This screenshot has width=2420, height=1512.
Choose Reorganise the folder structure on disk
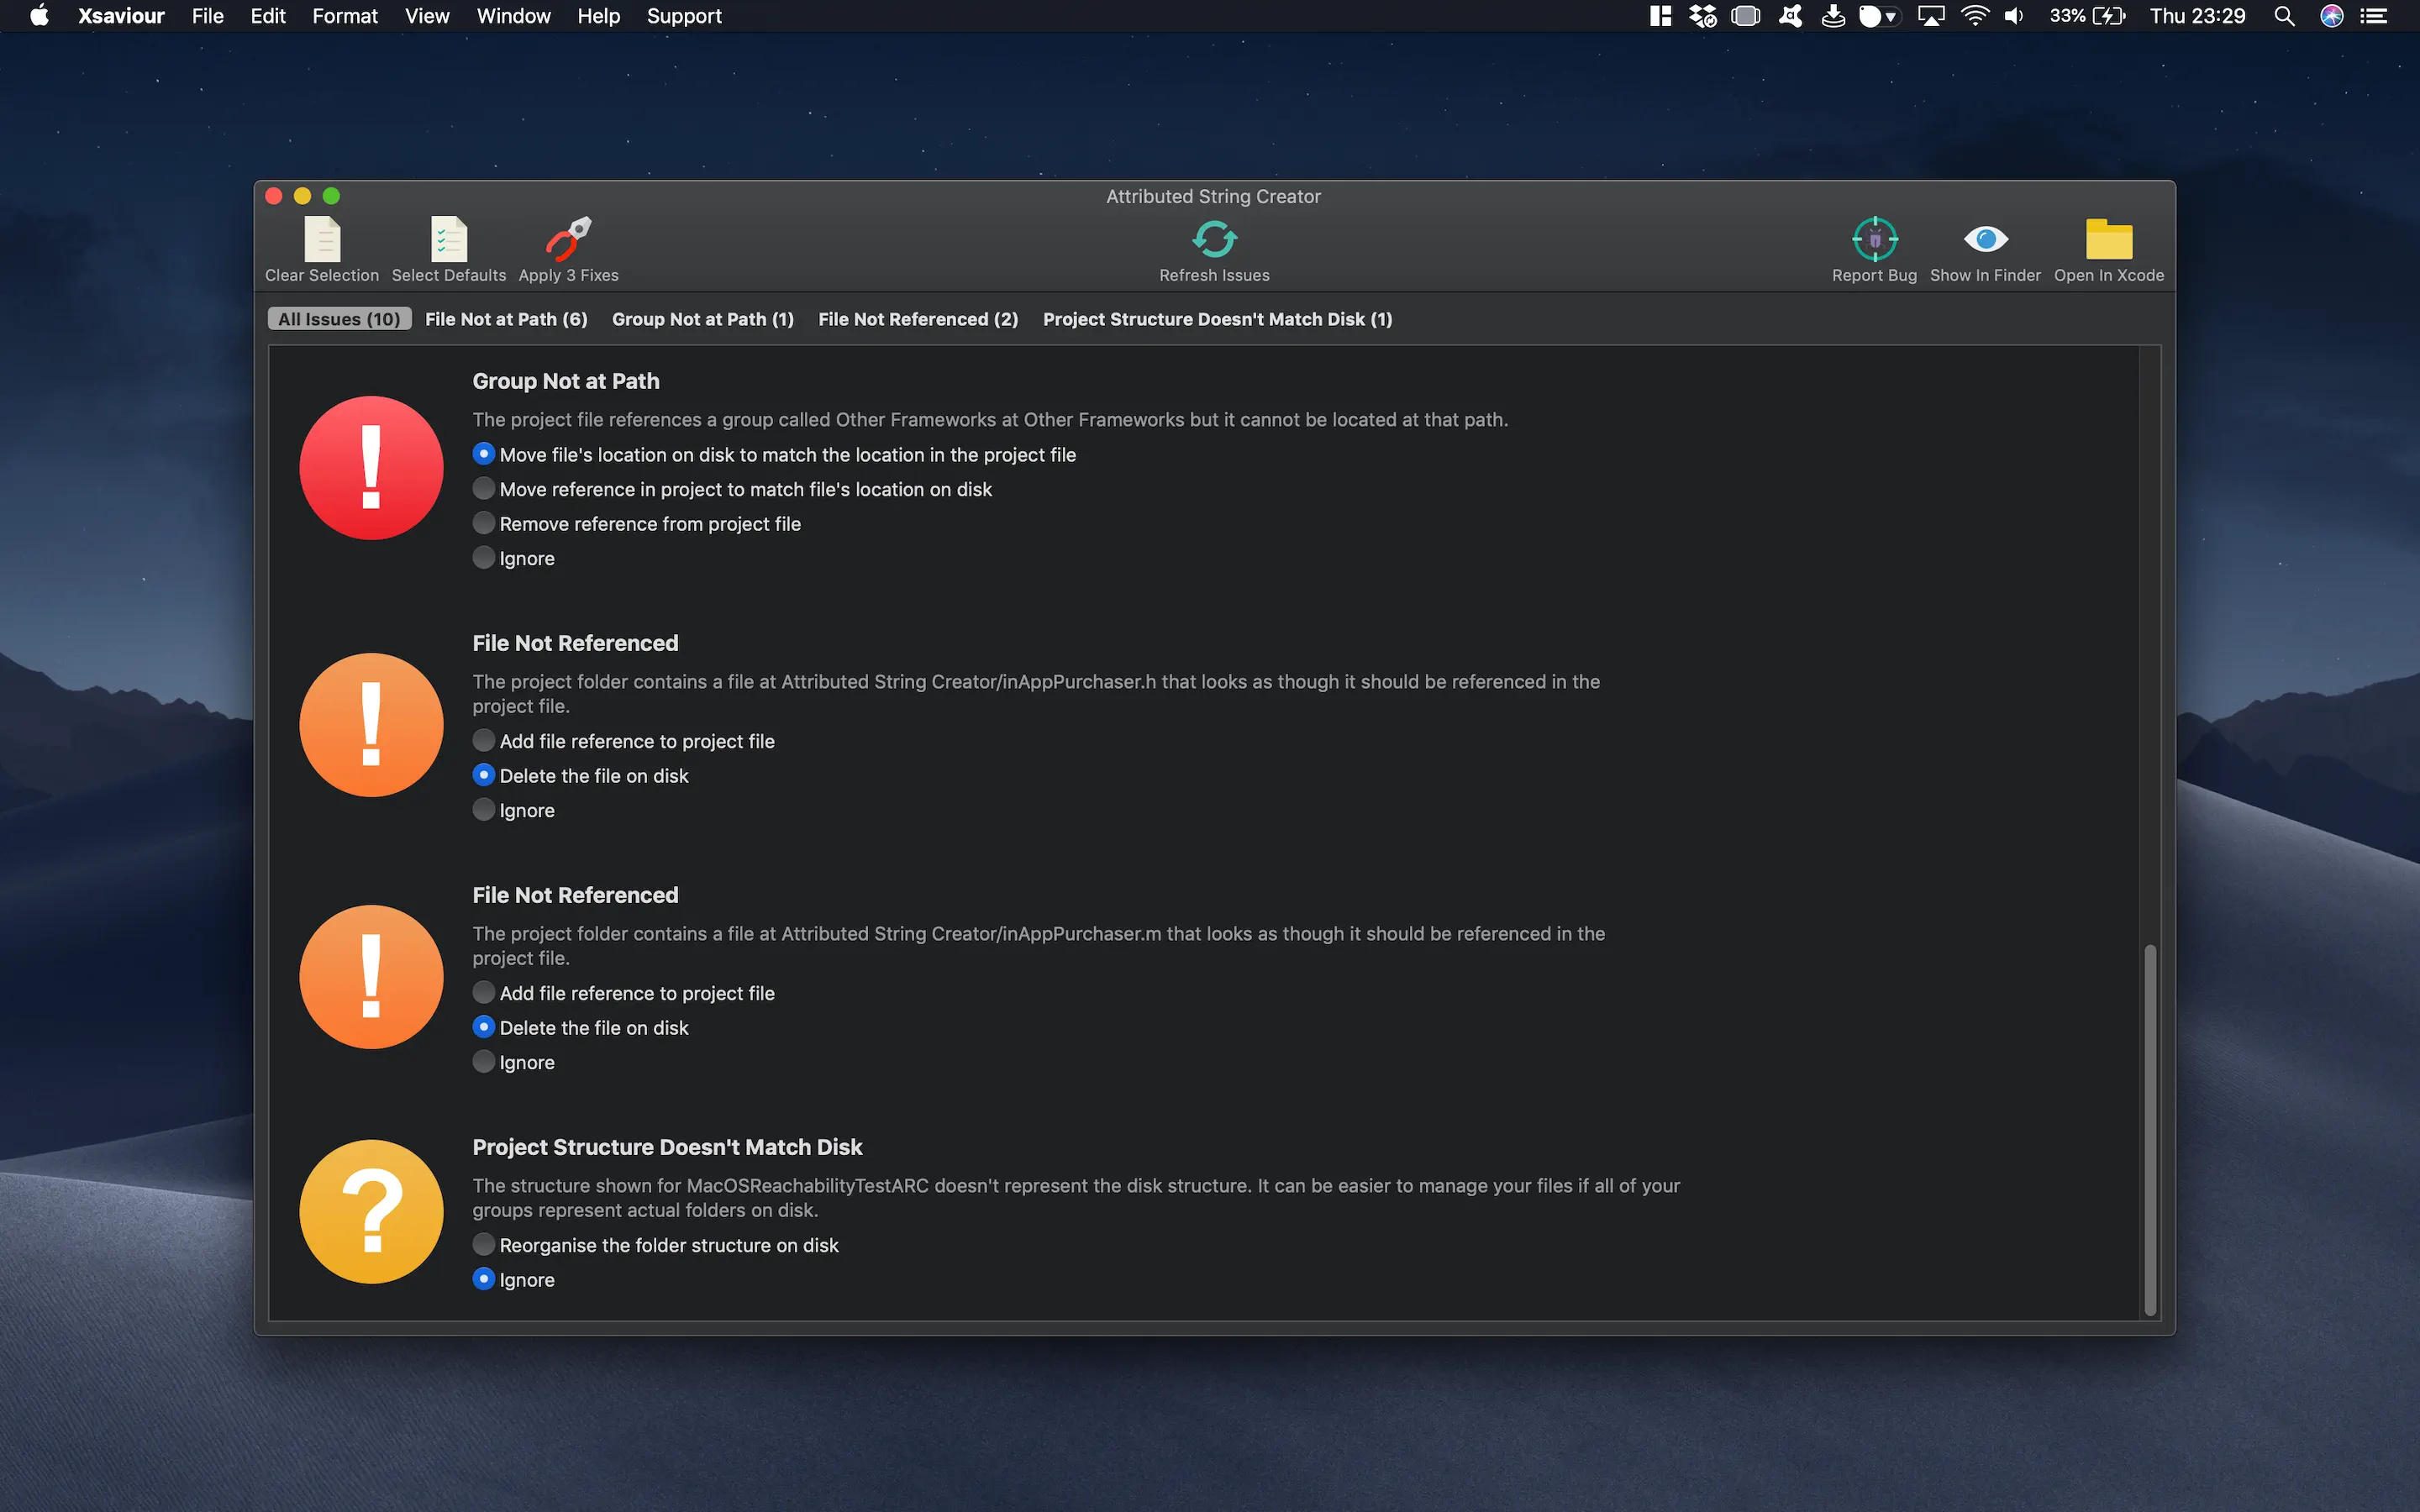click(484, 1245)
